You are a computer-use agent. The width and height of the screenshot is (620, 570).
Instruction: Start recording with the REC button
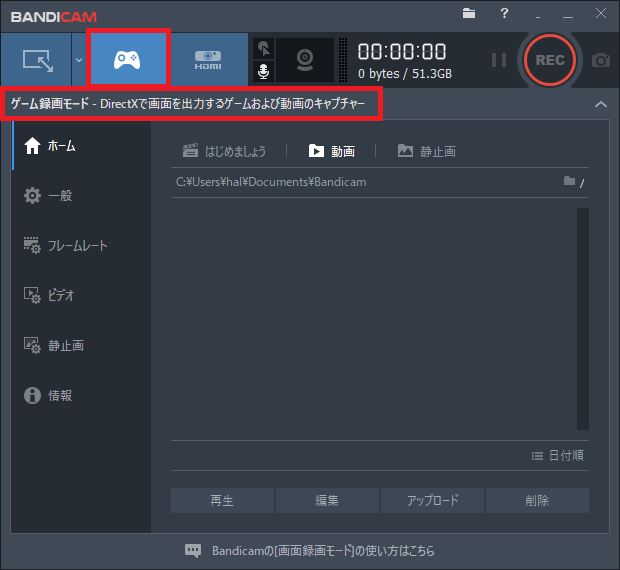(x=550, y=60)
